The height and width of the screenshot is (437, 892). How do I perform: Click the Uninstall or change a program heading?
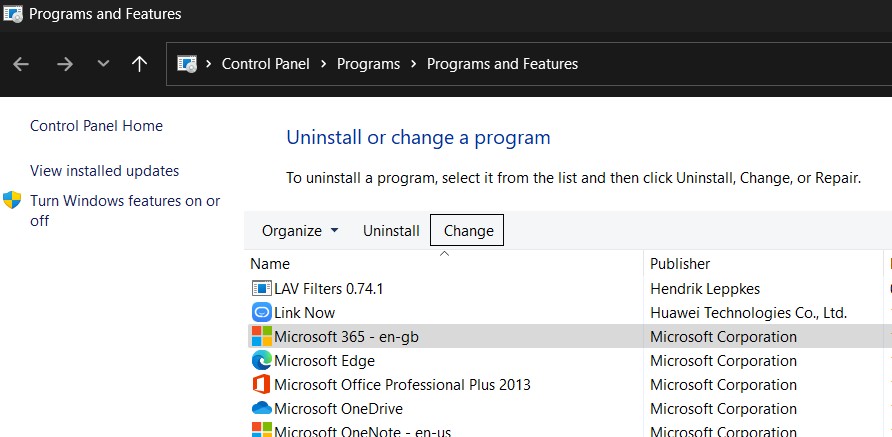tap(418, 137)
